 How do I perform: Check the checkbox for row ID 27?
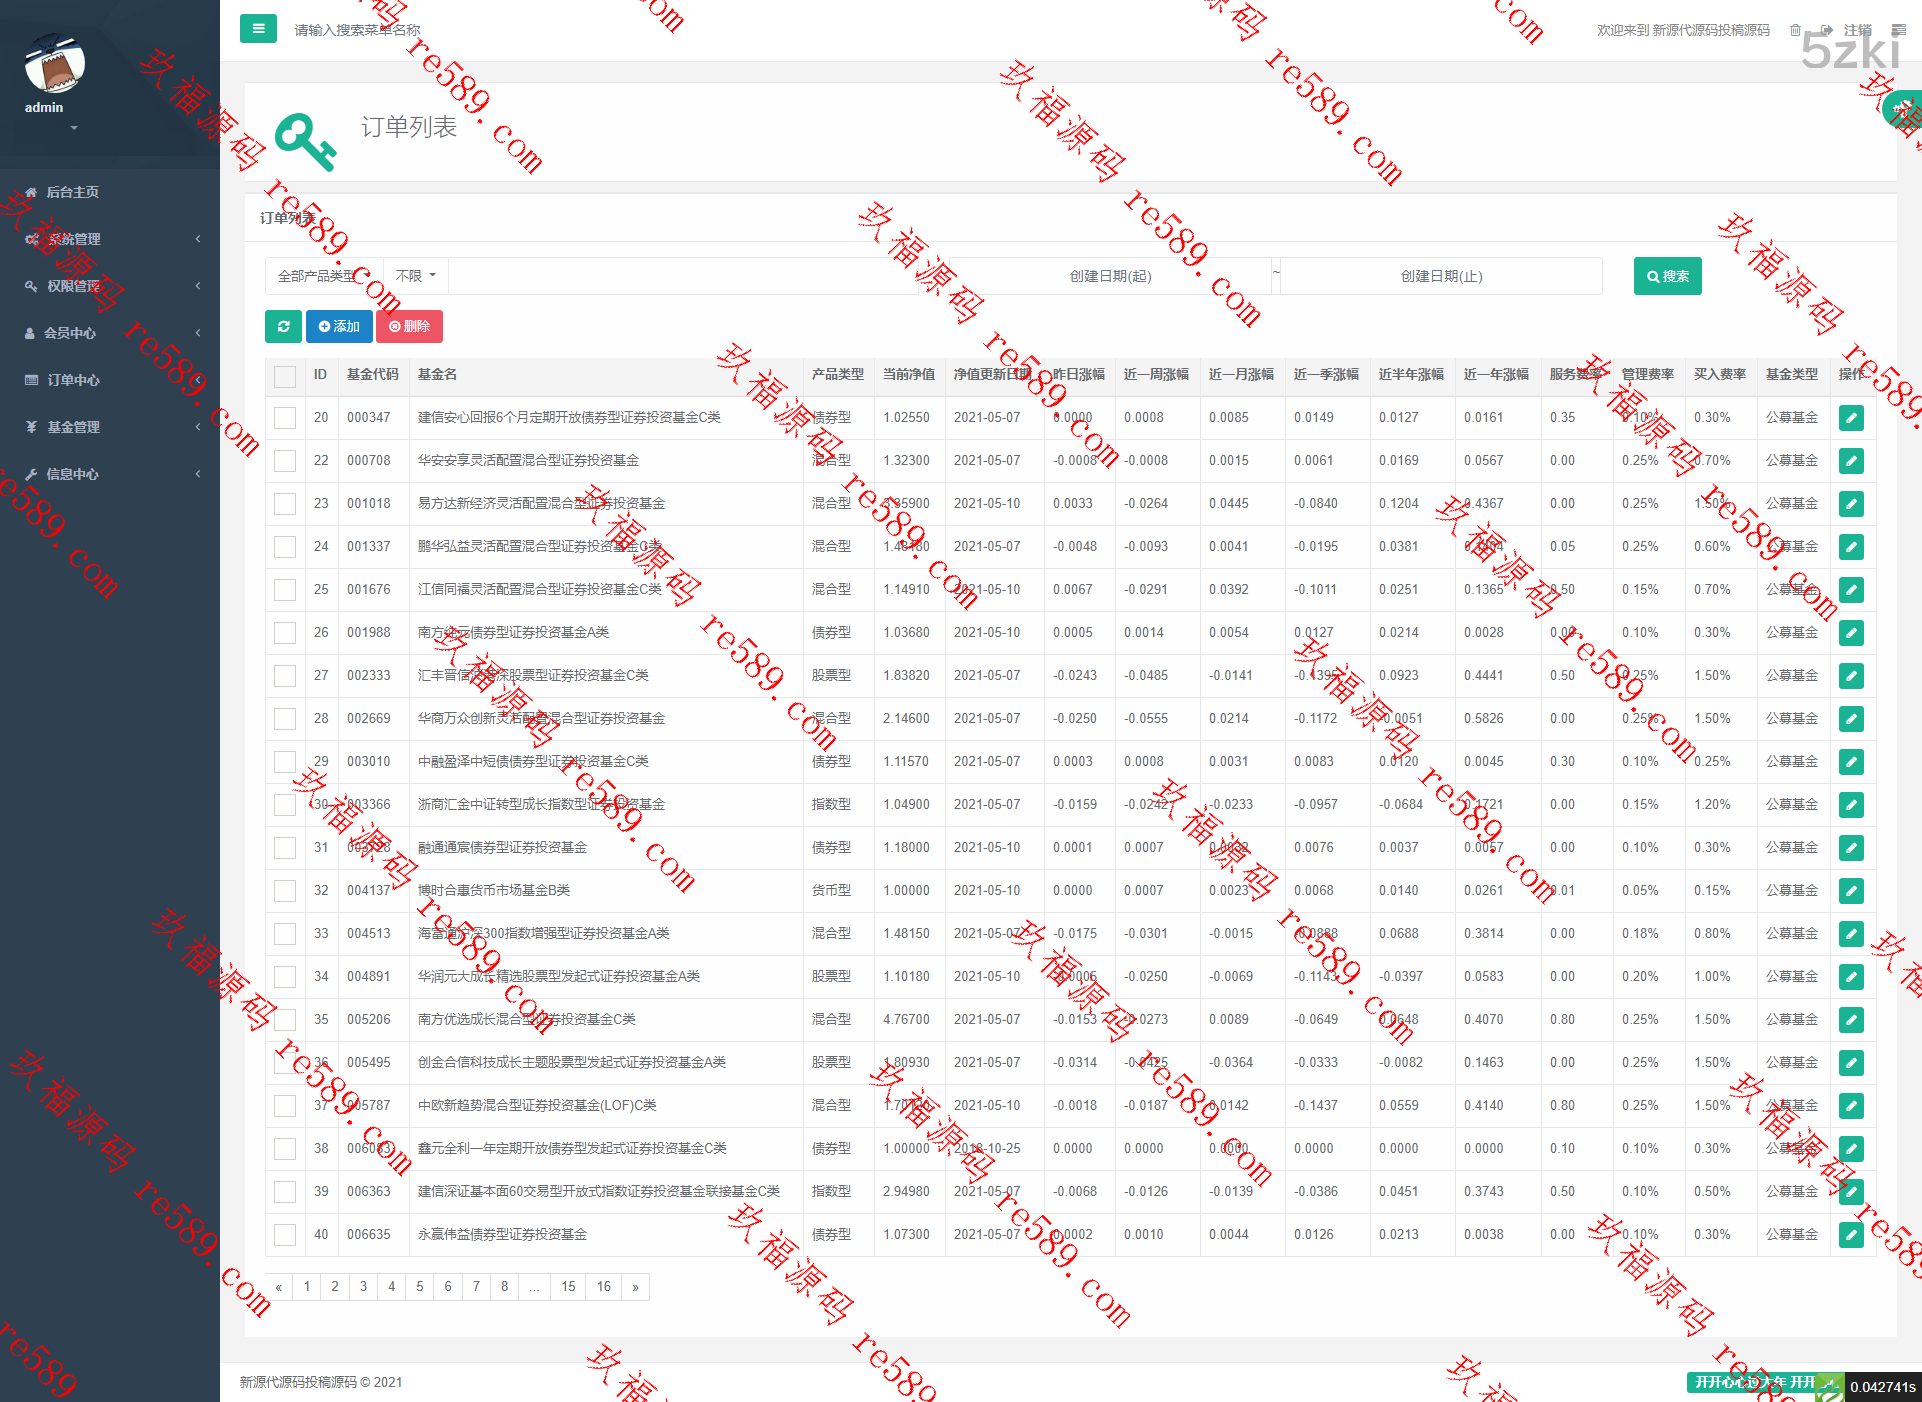285,676
